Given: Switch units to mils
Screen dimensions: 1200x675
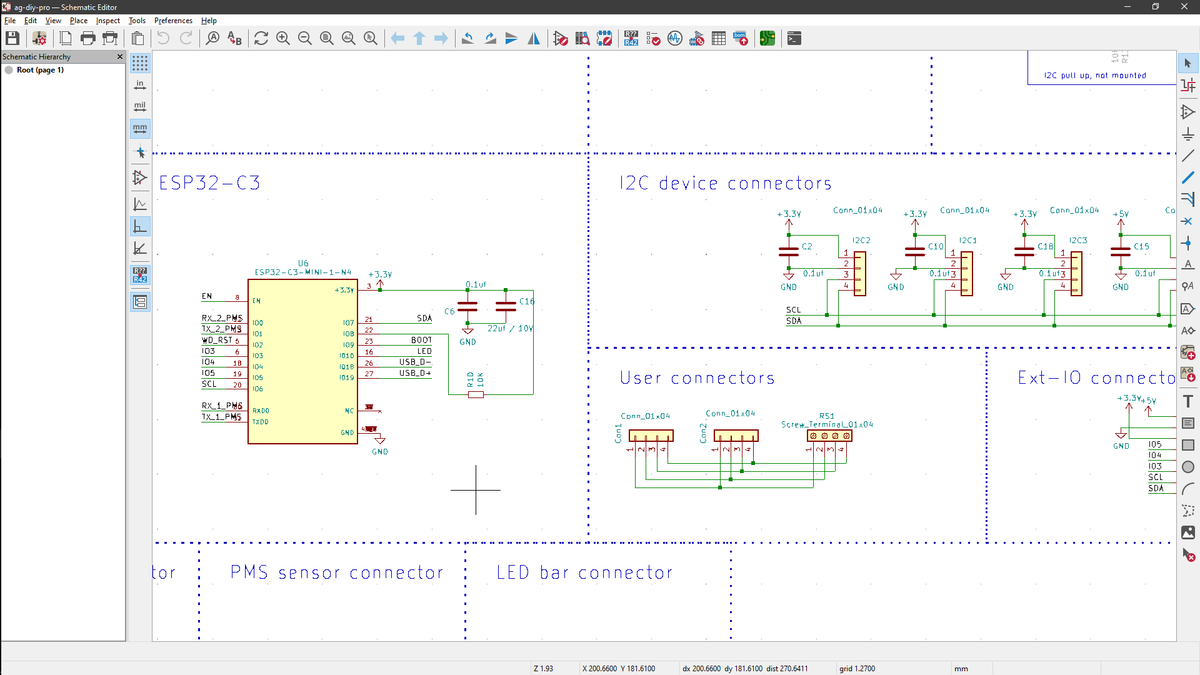Looking at the screenshot, I should (x=140, y=106).
